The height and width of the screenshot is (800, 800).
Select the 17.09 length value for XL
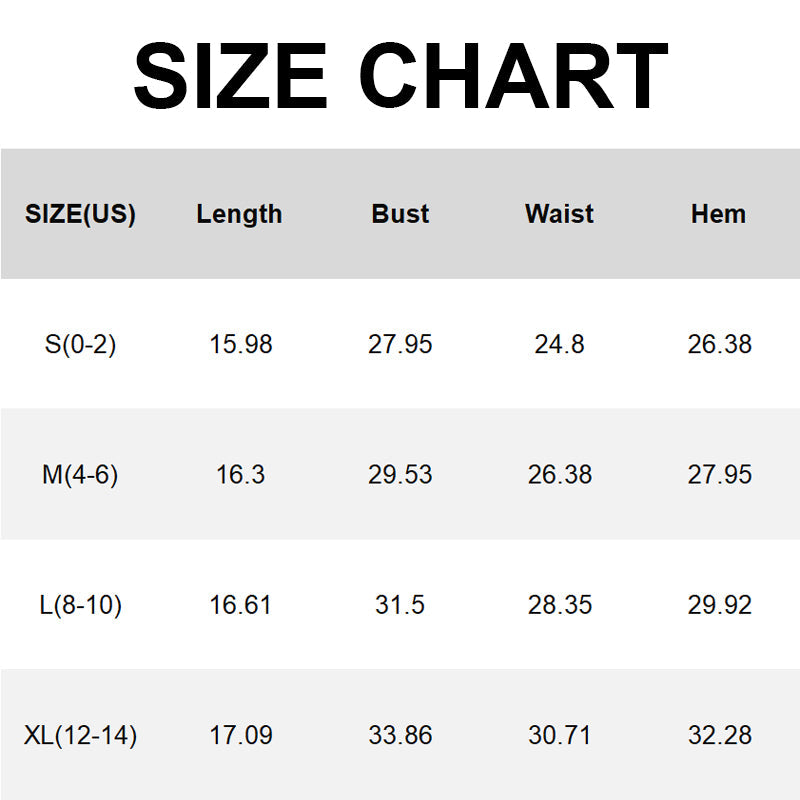click(240, 736)
